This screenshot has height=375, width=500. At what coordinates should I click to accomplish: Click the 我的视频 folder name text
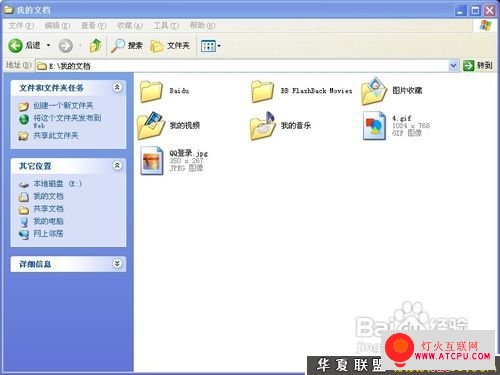pos(185,125)
